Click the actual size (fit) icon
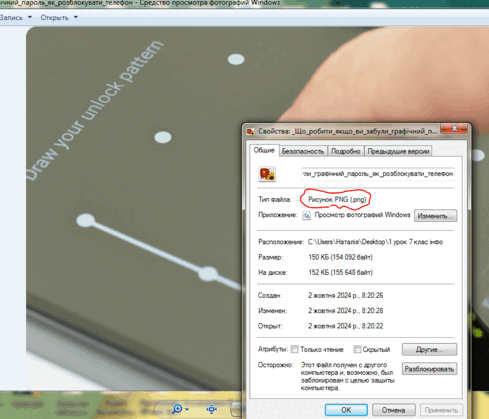 [x=212, y=409]
